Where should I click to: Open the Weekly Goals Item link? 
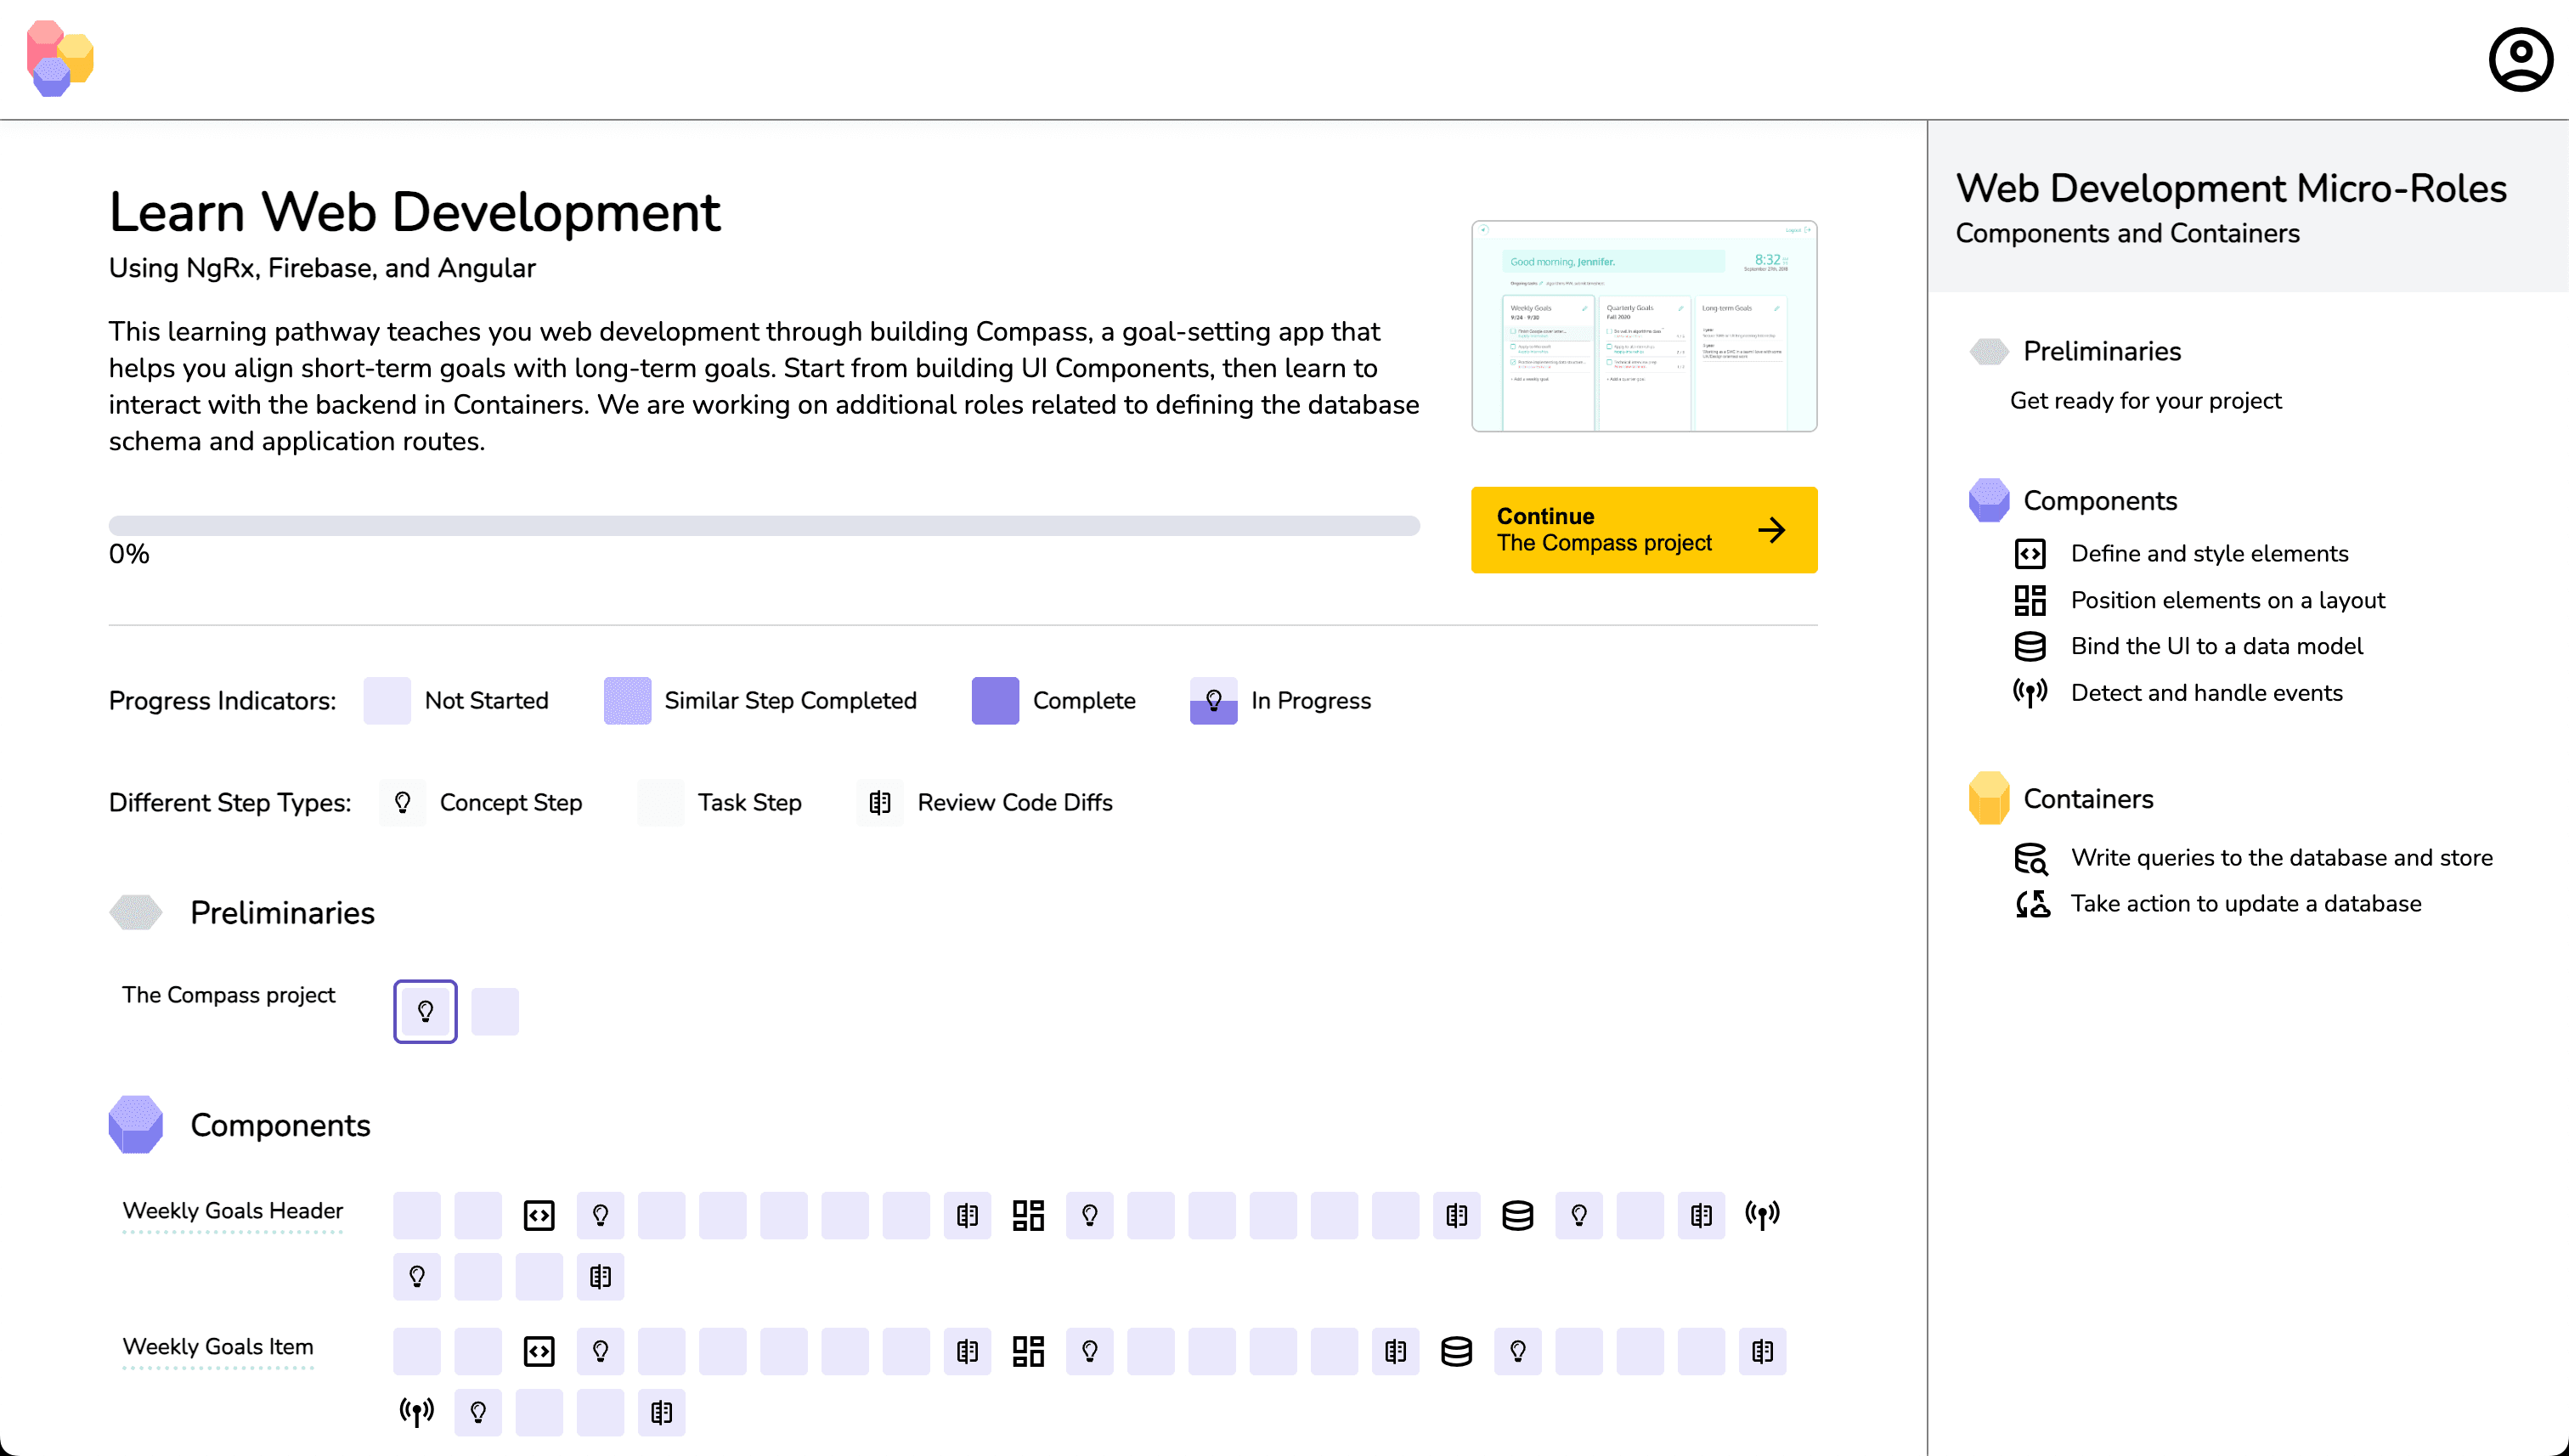[x=217, y=1347]
